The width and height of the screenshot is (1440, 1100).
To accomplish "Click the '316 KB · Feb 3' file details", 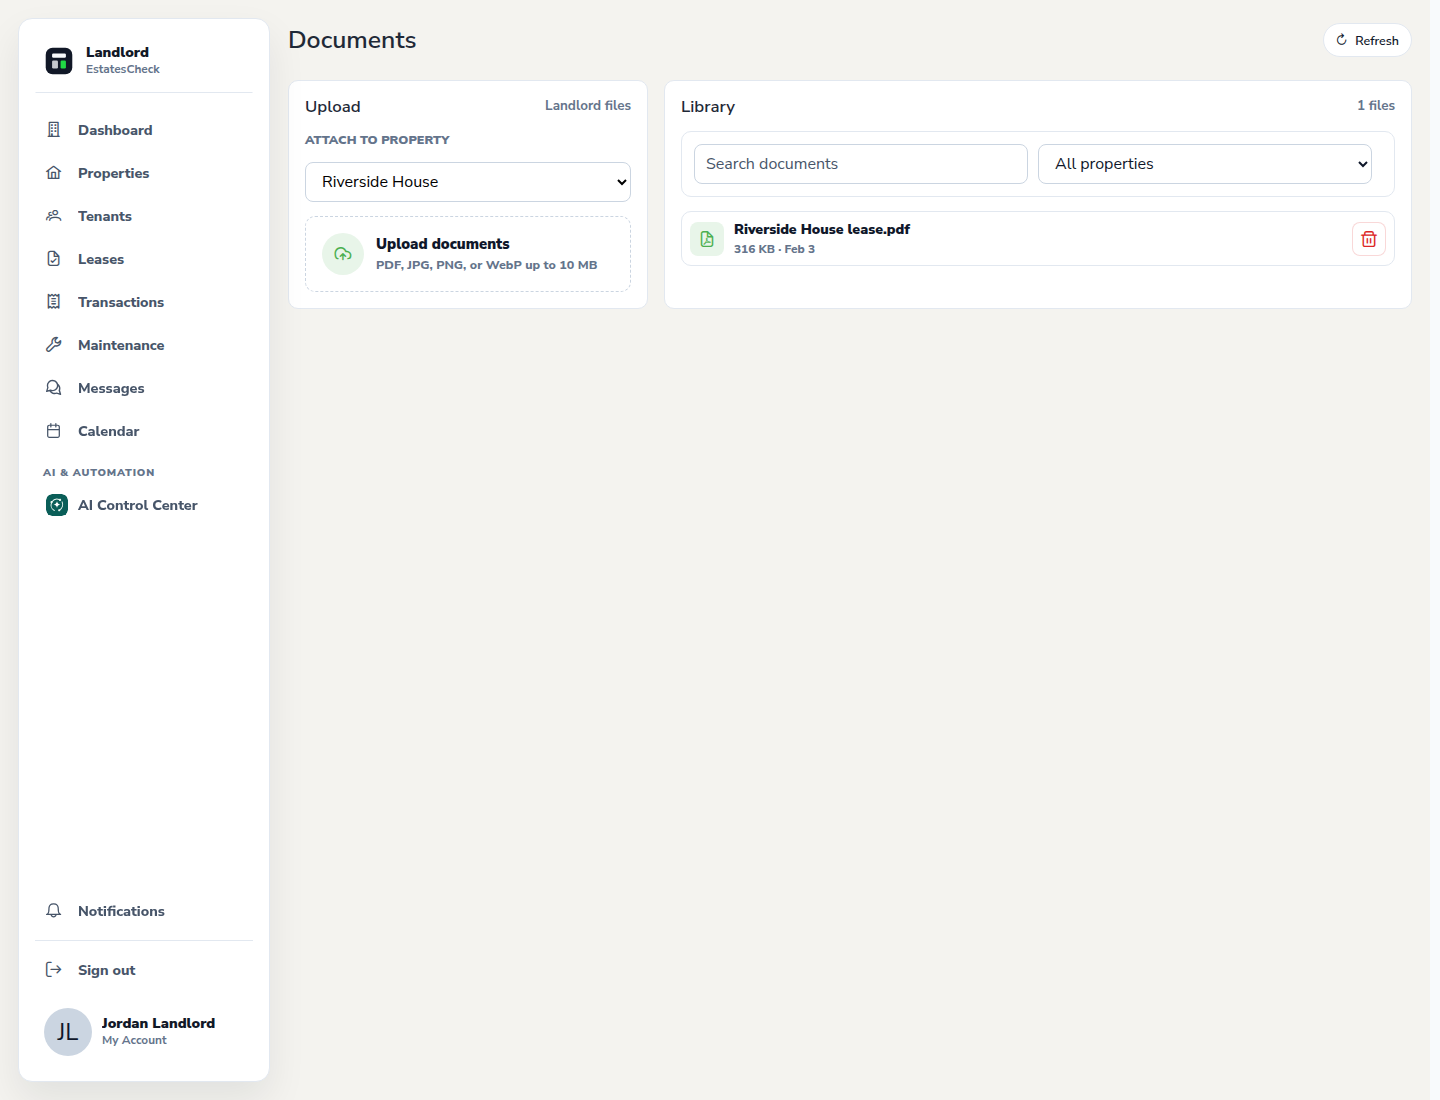I will (774, 249).
